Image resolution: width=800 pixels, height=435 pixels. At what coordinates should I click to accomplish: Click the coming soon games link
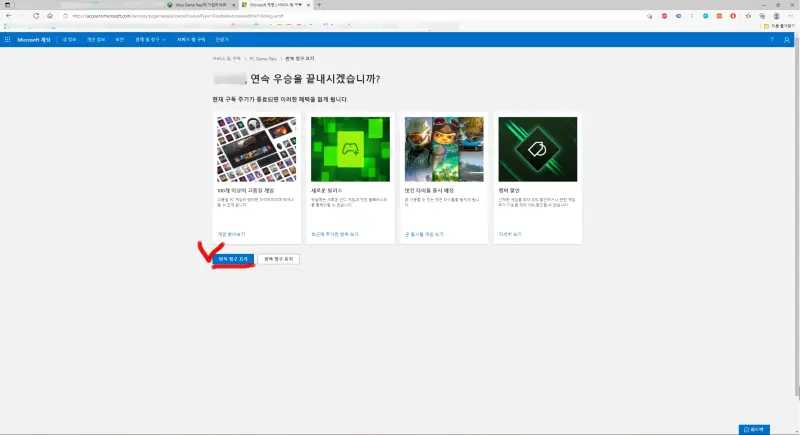(424, 234)
